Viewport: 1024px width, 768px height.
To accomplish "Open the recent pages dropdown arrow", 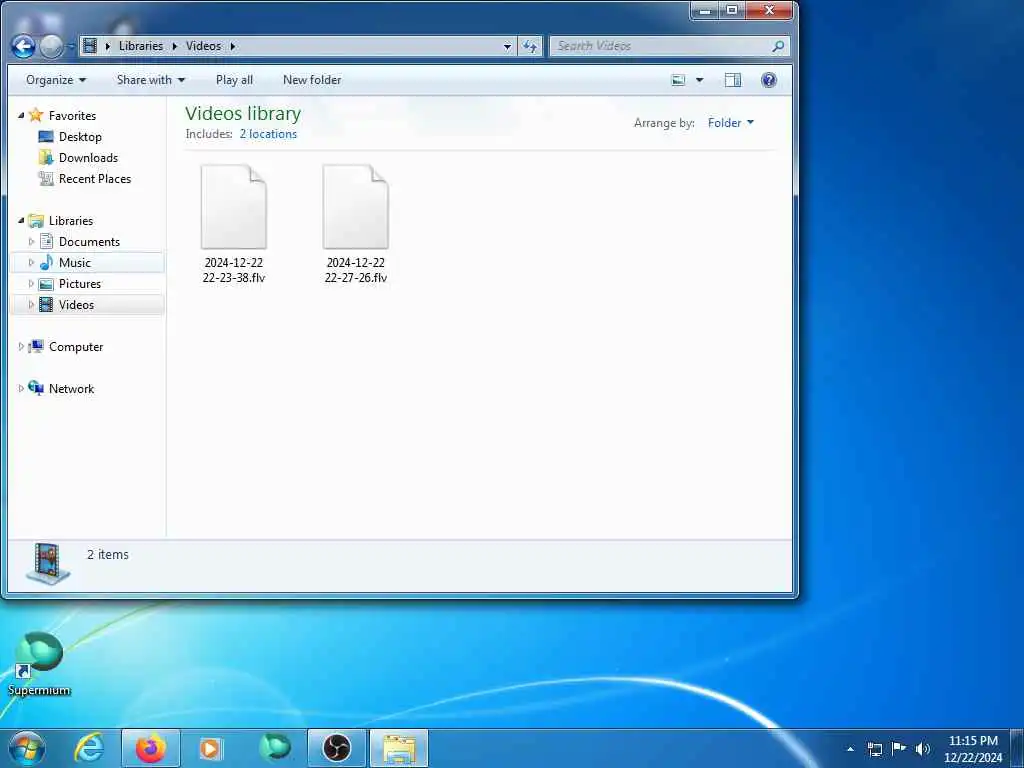I will [71, 46].
